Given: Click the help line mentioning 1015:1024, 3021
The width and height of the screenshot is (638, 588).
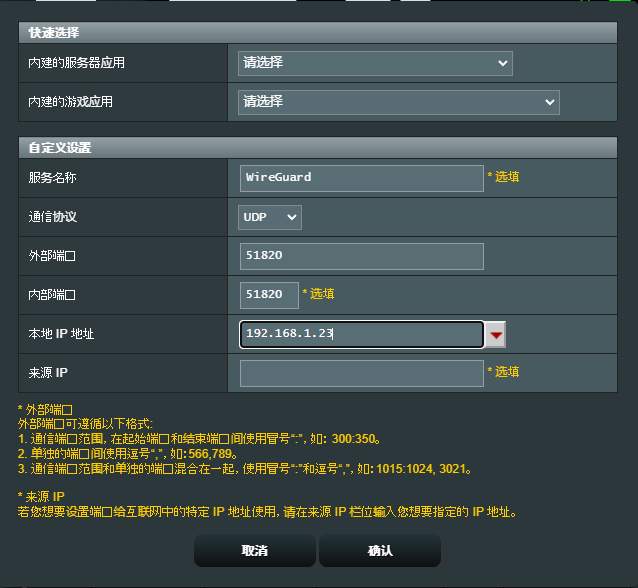Looking at the screenshot, I should tap(245, 469).
